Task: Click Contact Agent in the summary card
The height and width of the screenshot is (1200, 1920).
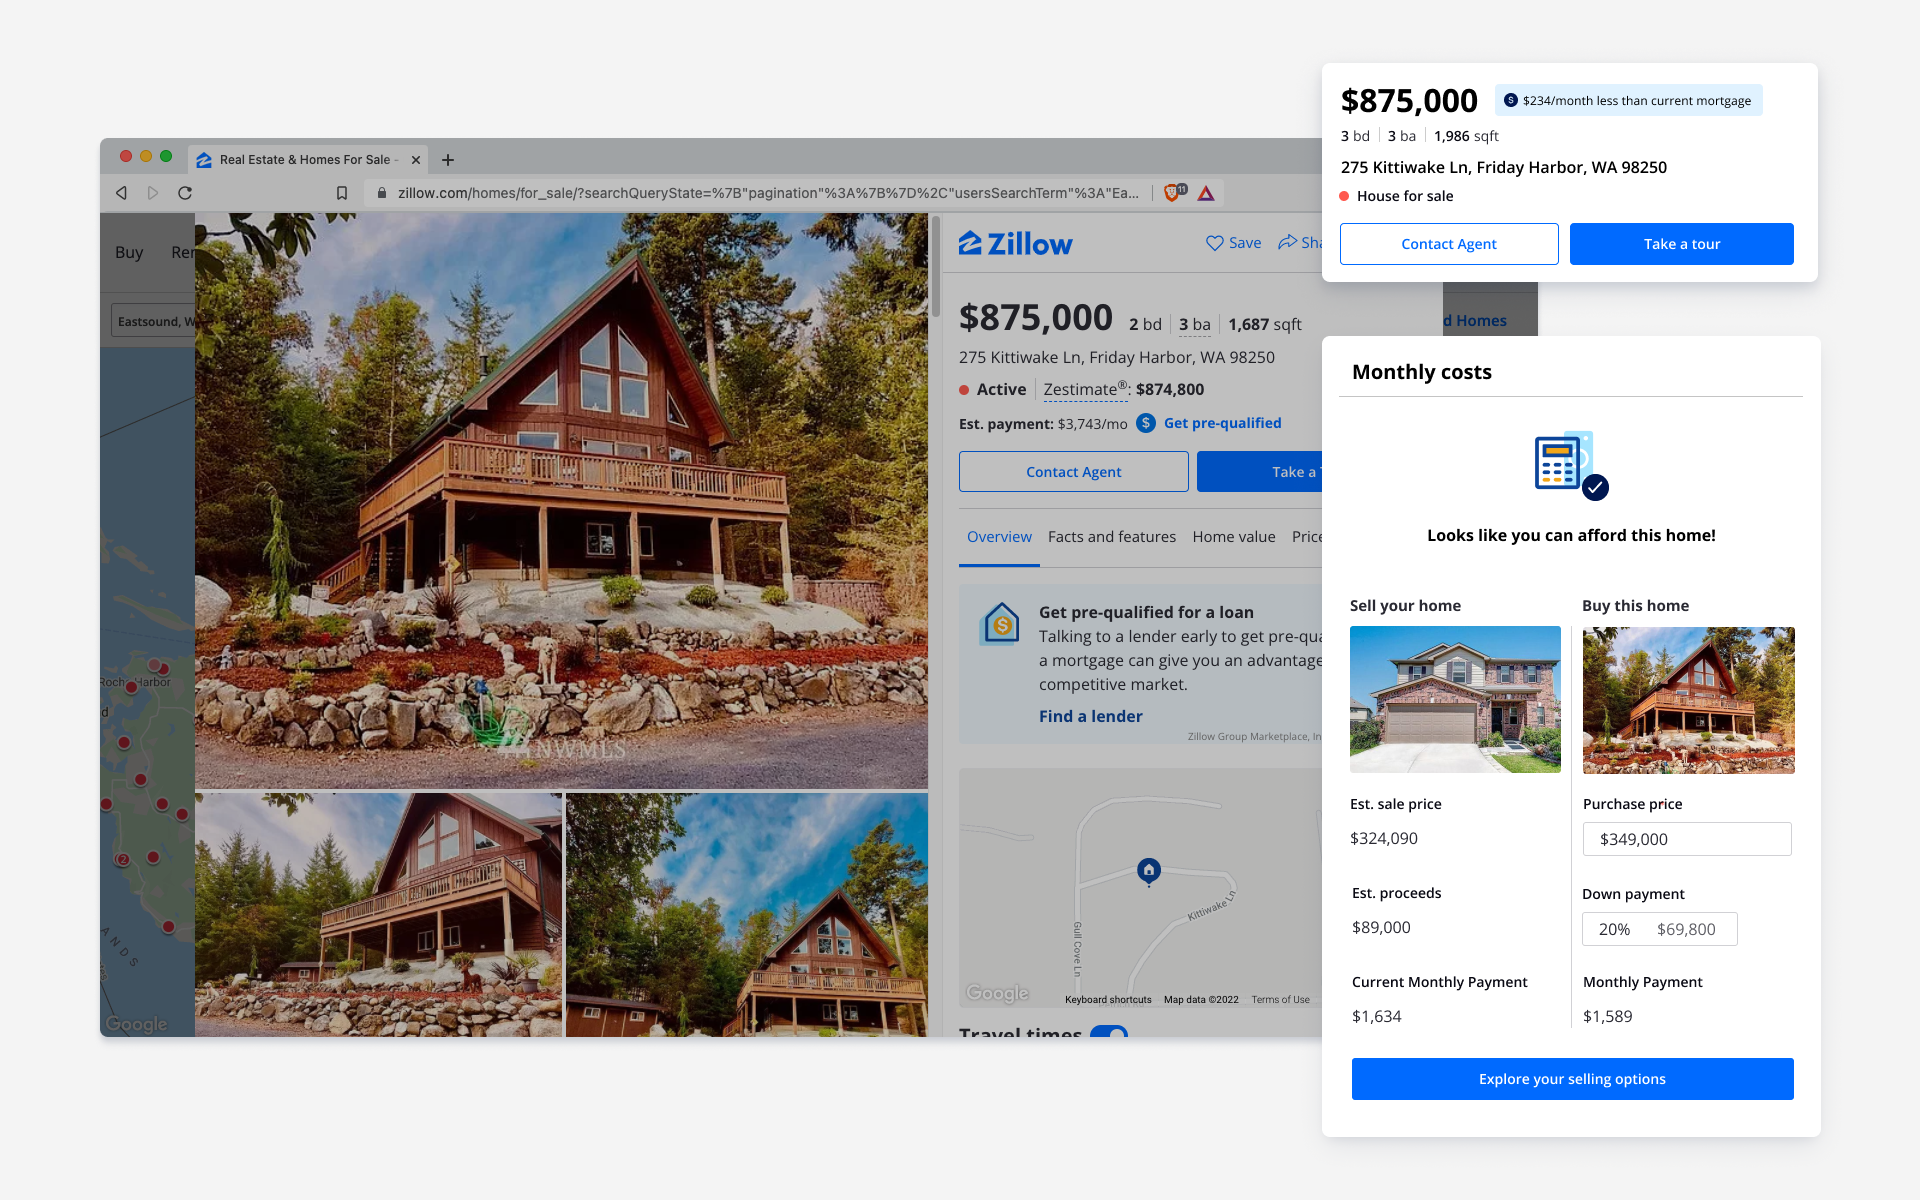Action: click(x=1449, y=244)
